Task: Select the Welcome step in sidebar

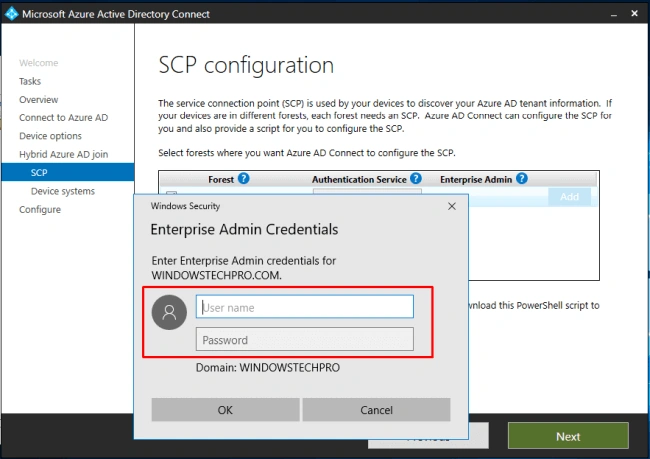Action: pyautogui.click(x=39, y=63)
